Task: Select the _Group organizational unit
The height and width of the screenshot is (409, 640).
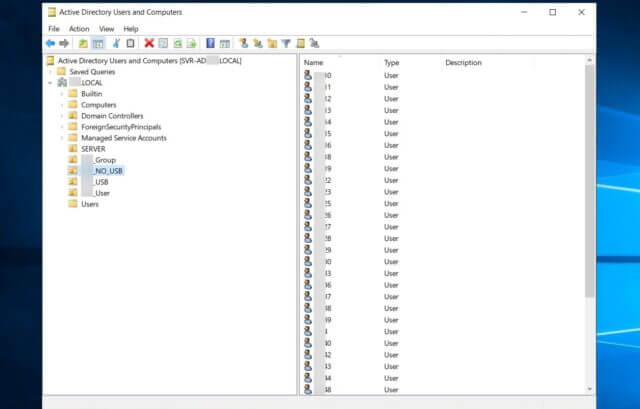Action: coord(98,160)
